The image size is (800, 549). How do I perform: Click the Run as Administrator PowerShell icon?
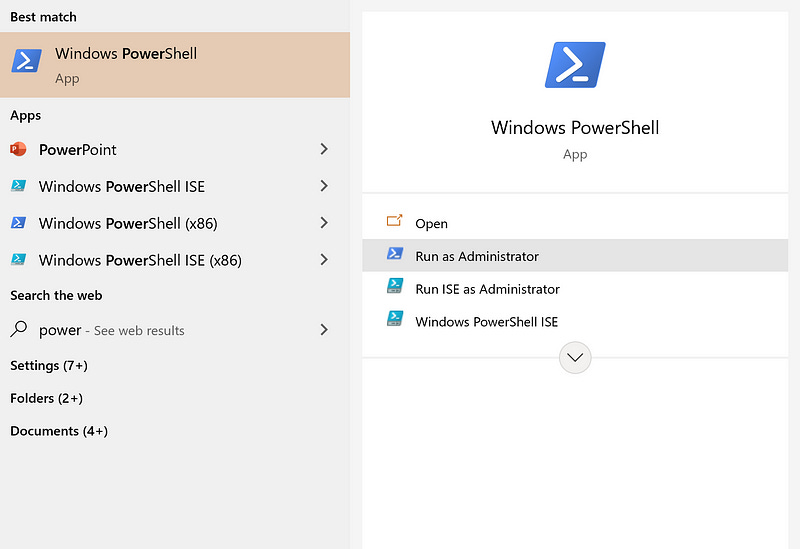tap(395, 253)
